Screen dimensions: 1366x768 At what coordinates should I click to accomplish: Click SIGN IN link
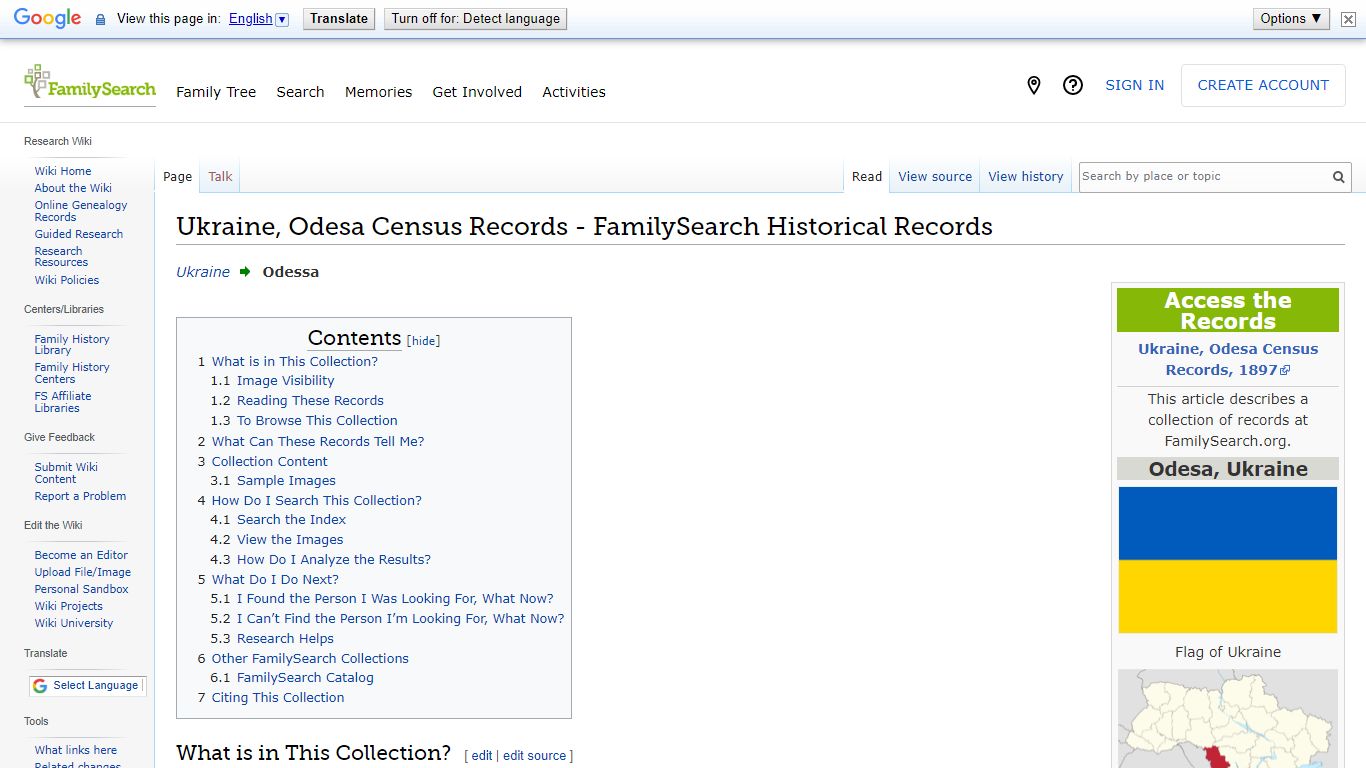pos(1134,86)
